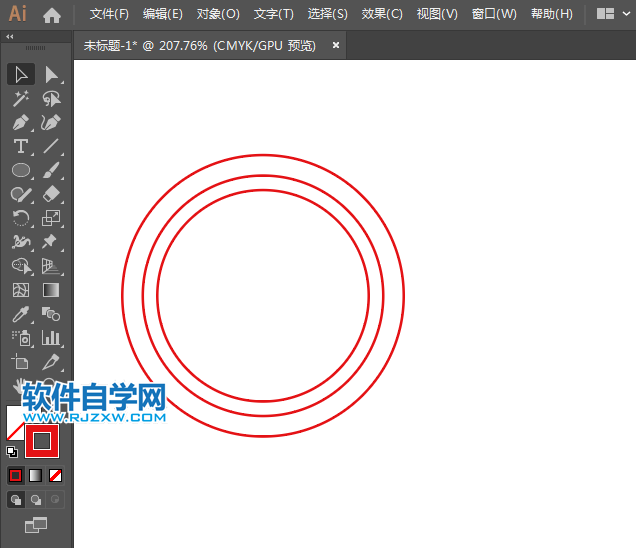Set paint to None
This screenshot has height=548, width=636.
(x=56, y=475)
